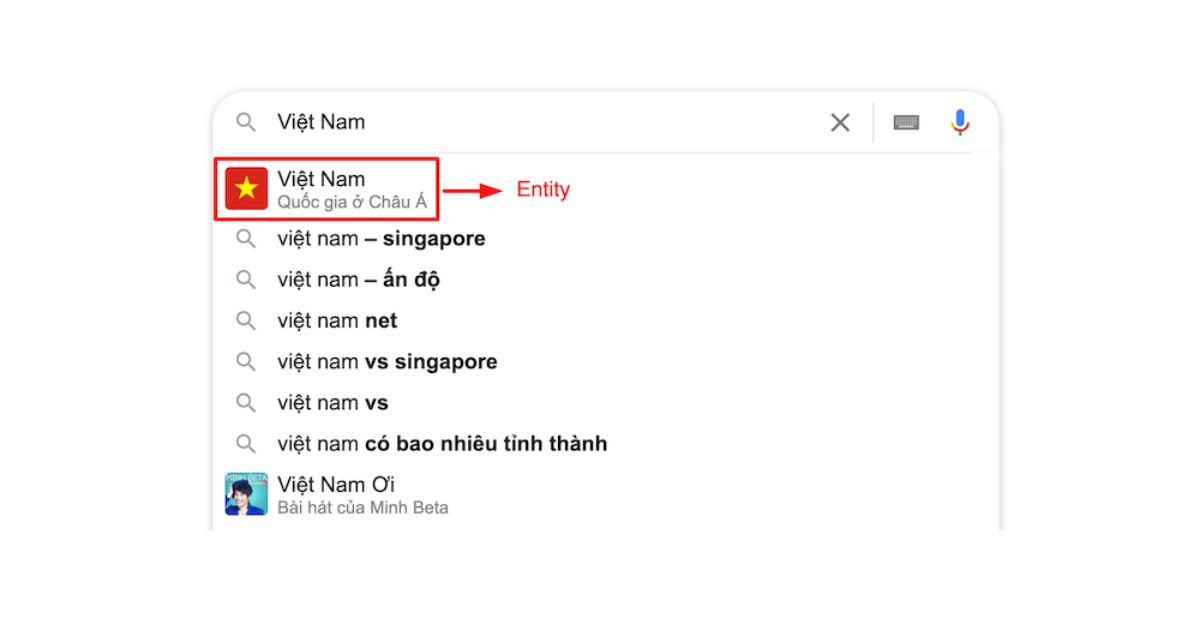The width and height of the screenshot is (1200, 625).
Task: Click Minh Beta album thumbnail
Action: click(246, 494)
